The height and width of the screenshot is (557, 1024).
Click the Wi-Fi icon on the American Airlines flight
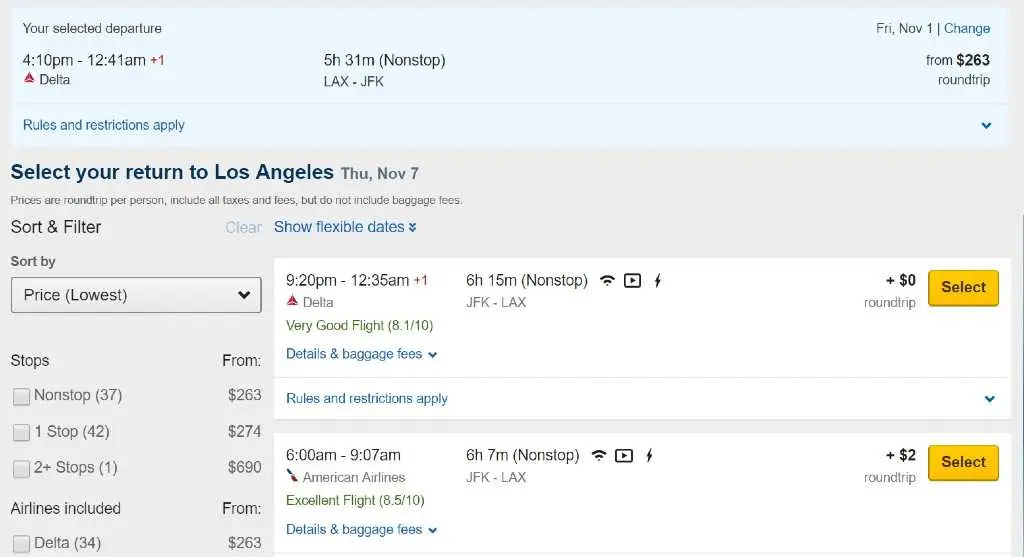(x=599, y=456)
